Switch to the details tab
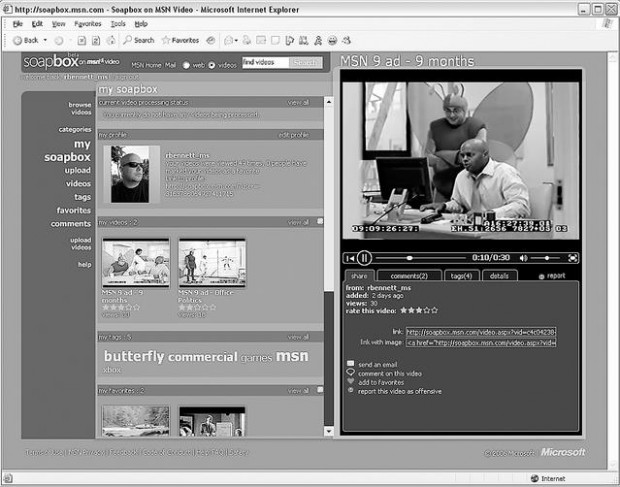 coord(499,276)
